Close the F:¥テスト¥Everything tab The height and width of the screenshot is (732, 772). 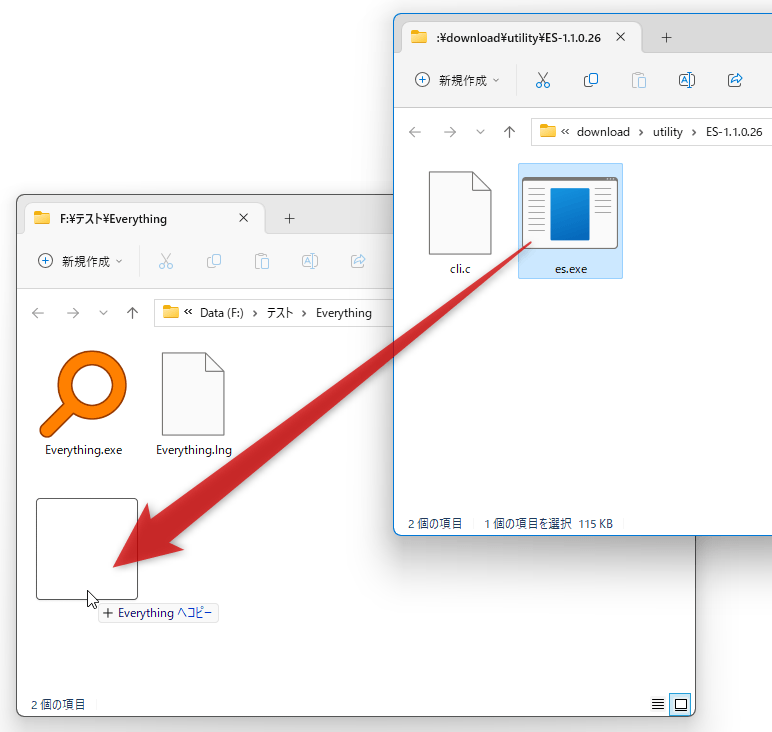pos(243,218)
